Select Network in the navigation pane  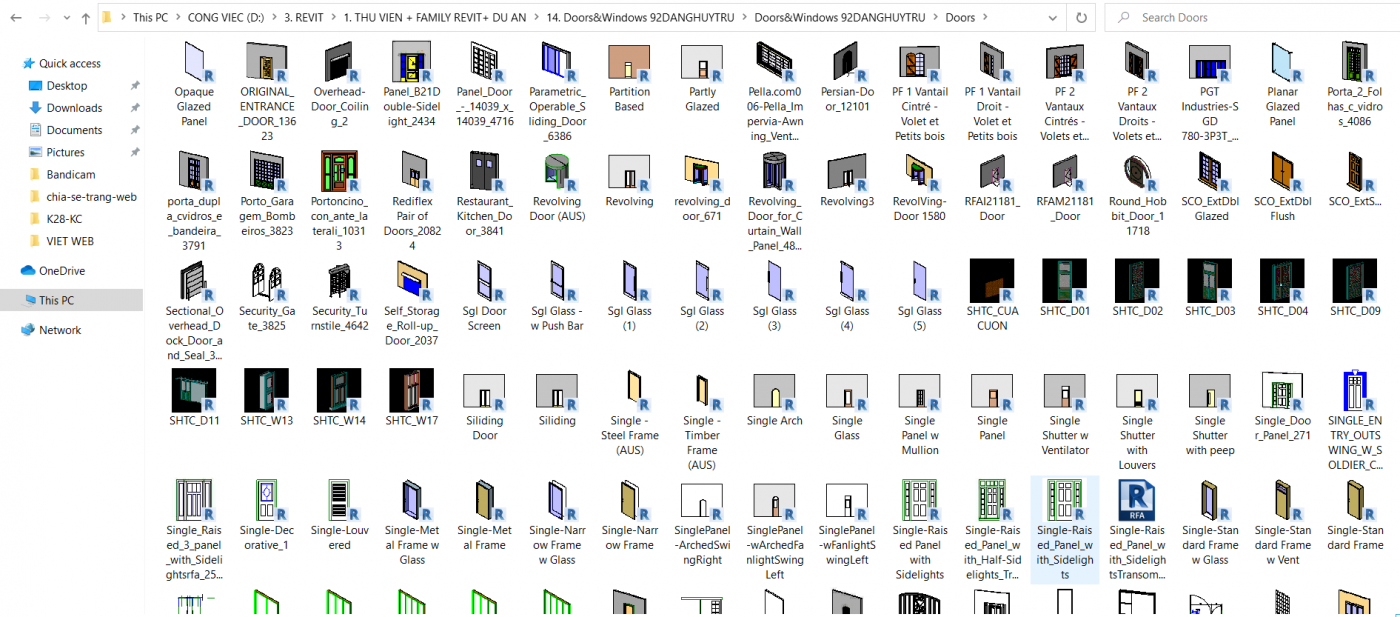tap(59, 330)
